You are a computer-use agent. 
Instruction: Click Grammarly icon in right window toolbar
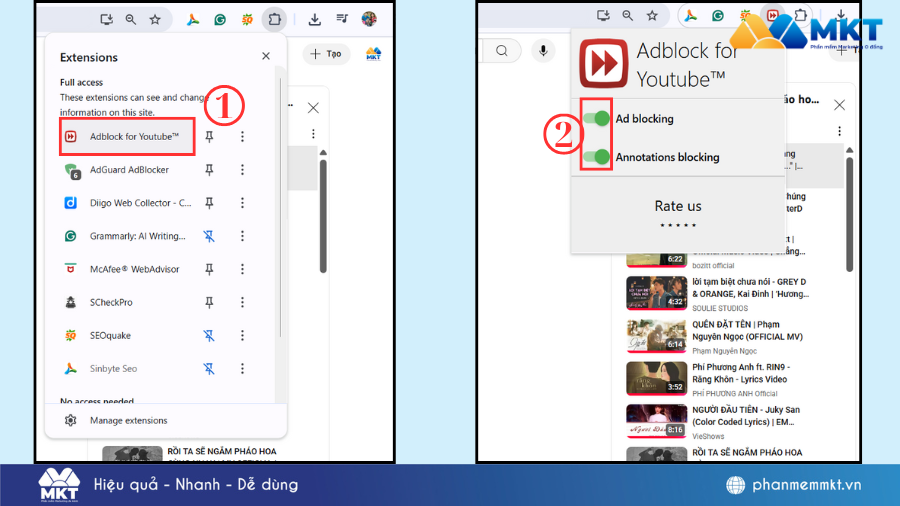click(717, 16)
